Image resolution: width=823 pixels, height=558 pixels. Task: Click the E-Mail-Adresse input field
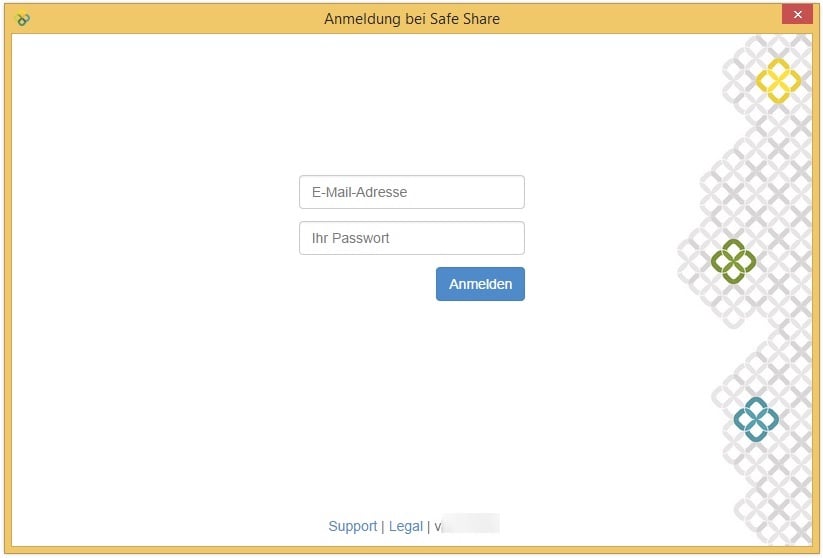(412, 192)
